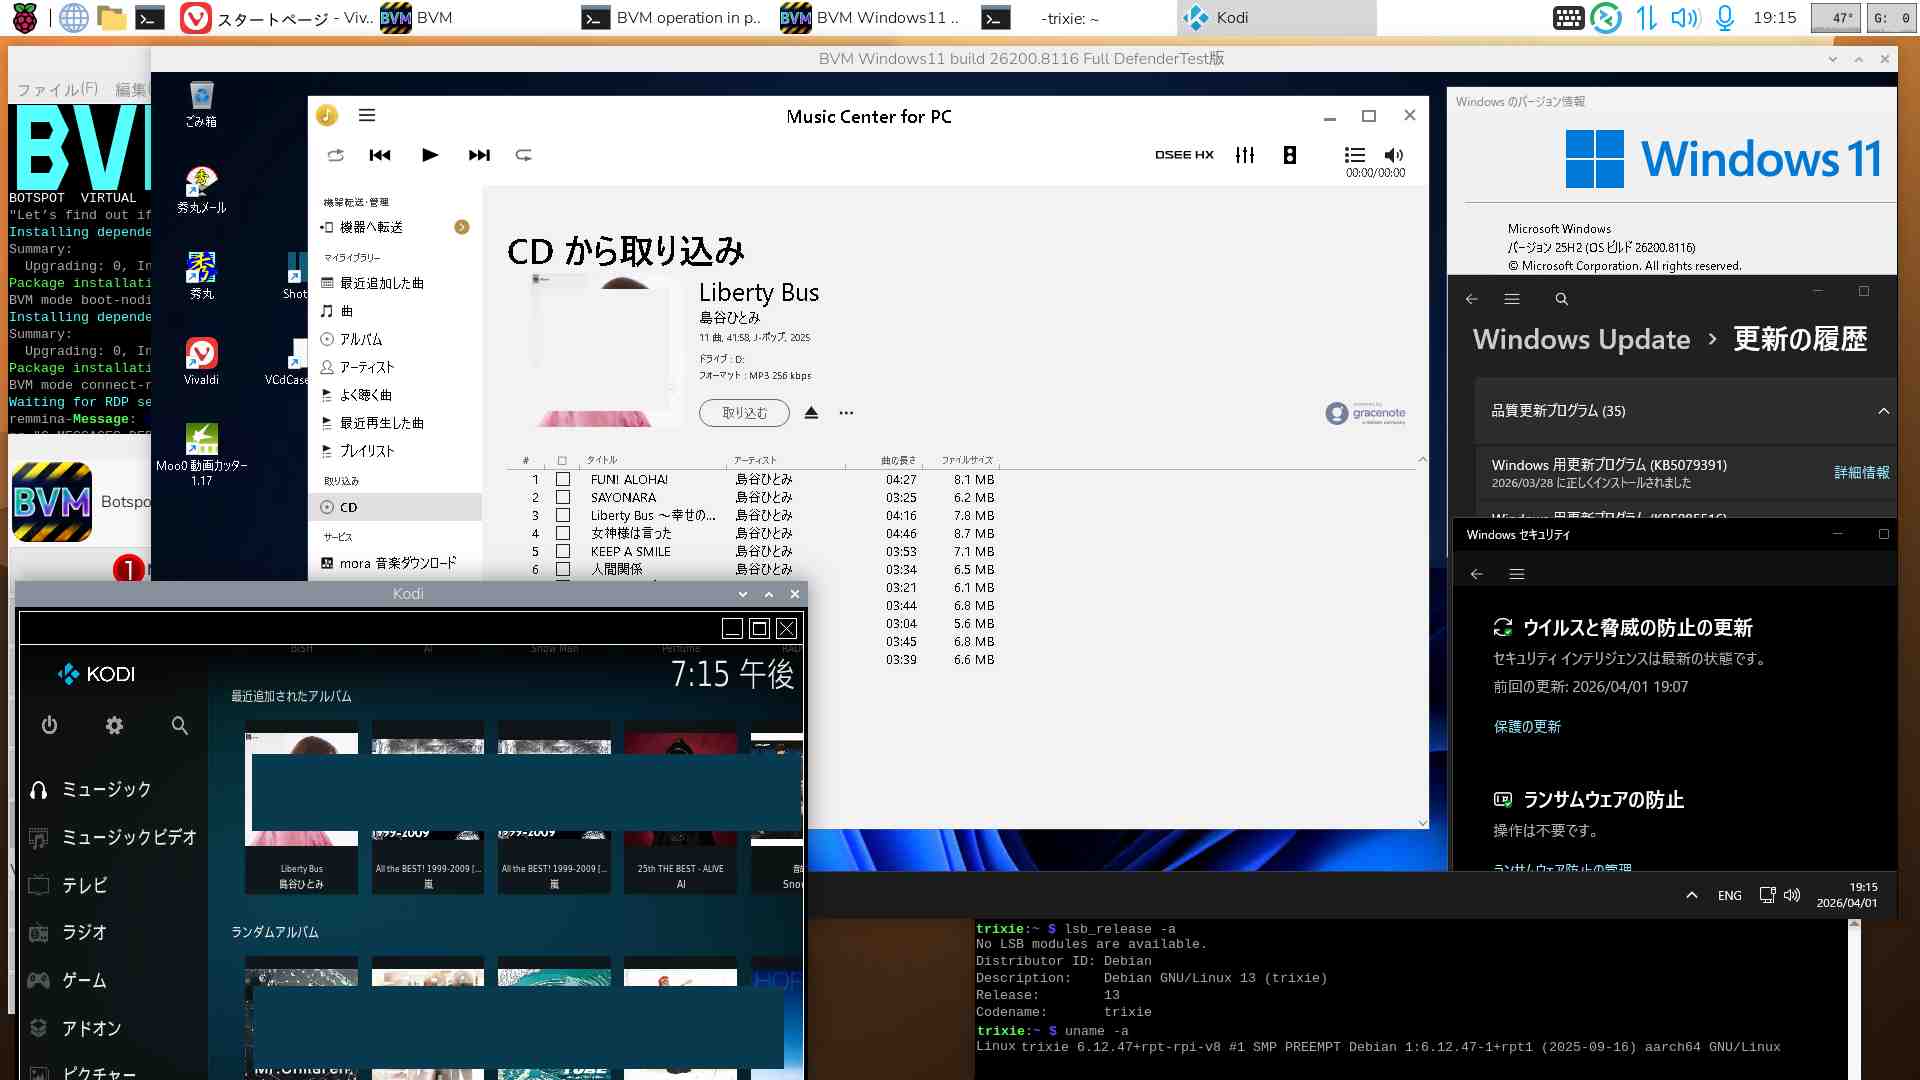Select アルバム in Music Center sidebar

point(360,339)
